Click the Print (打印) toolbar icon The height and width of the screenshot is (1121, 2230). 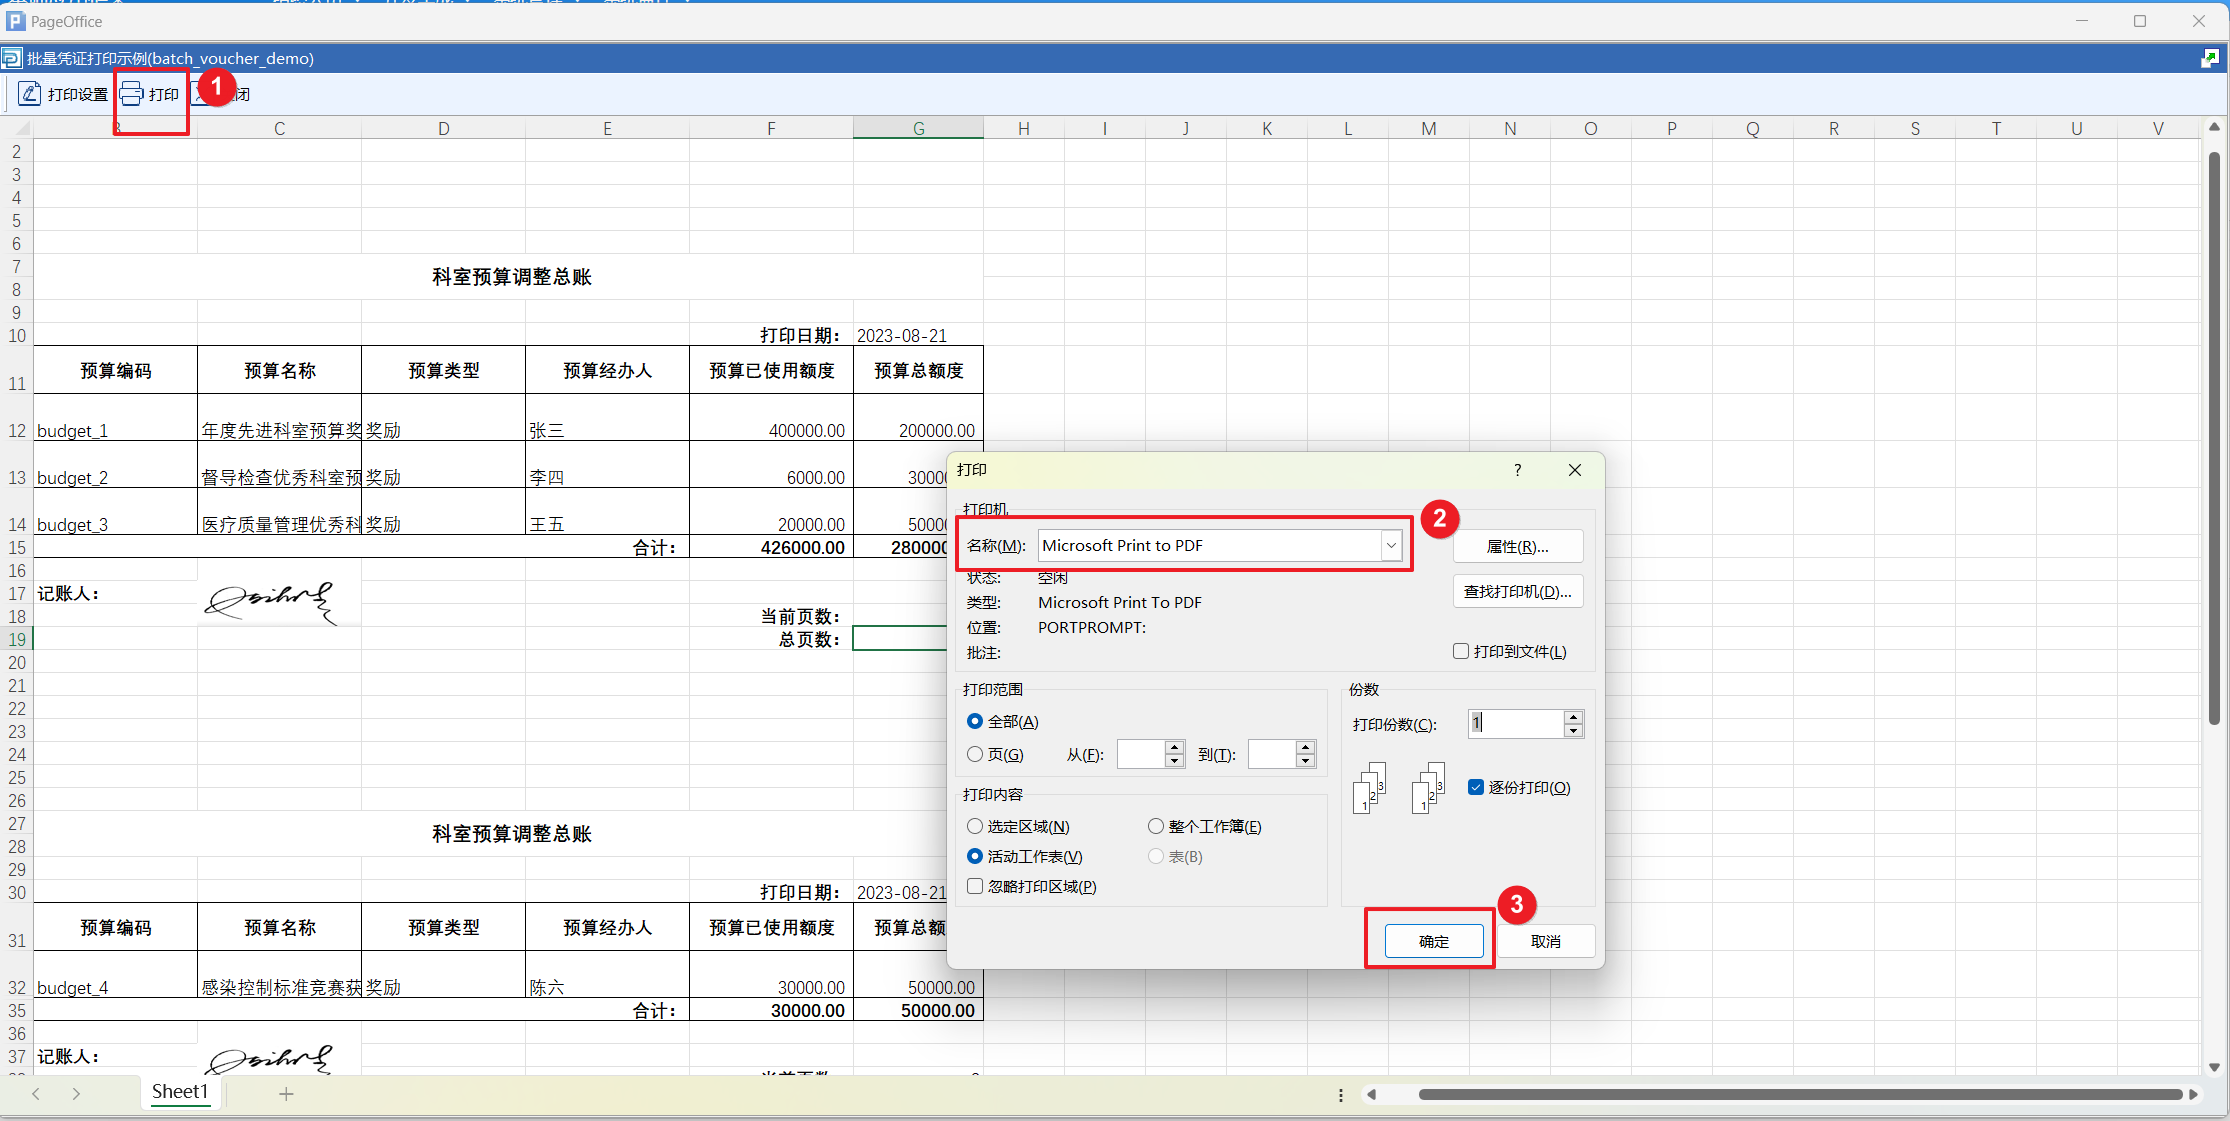click(132, 94)
